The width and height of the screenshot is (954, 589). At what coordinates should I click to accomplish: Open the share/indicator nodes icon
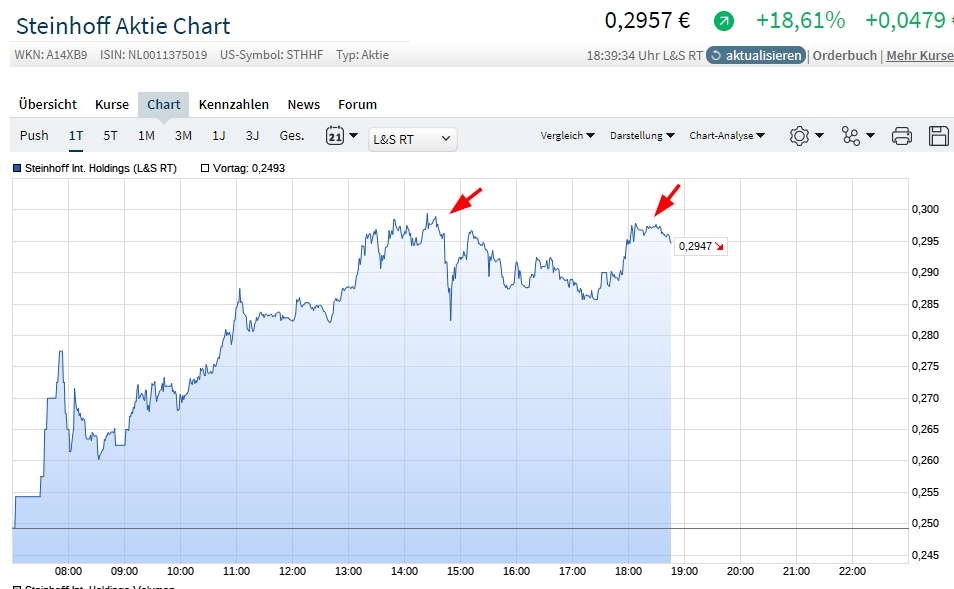[x=851, y=136]
